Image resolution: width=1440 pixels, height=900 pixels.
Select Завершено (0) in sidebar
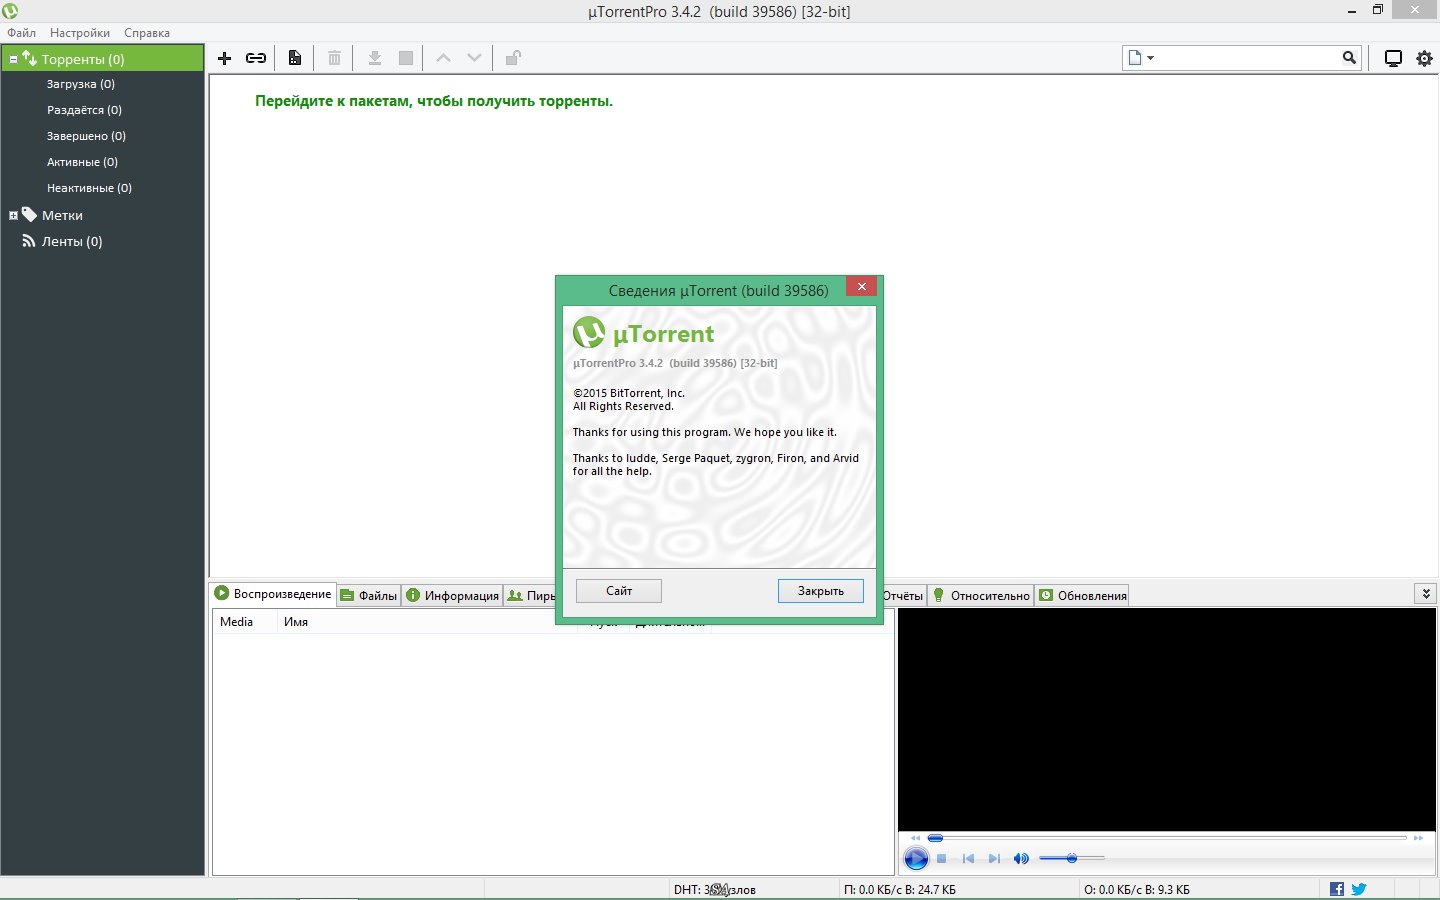coord(87,136)
